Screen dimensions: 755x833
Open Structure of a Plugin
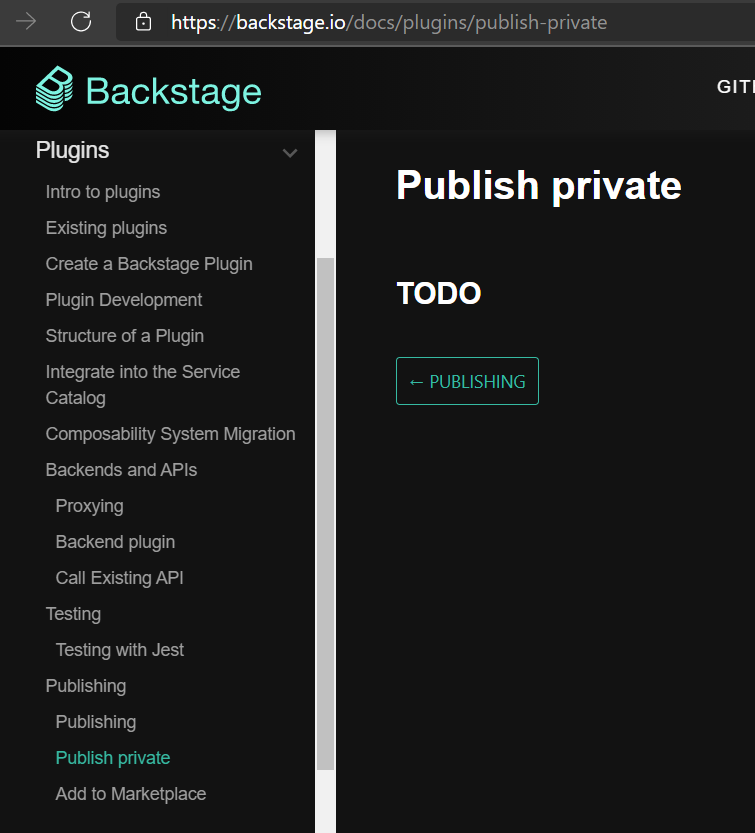pos(124,336)
